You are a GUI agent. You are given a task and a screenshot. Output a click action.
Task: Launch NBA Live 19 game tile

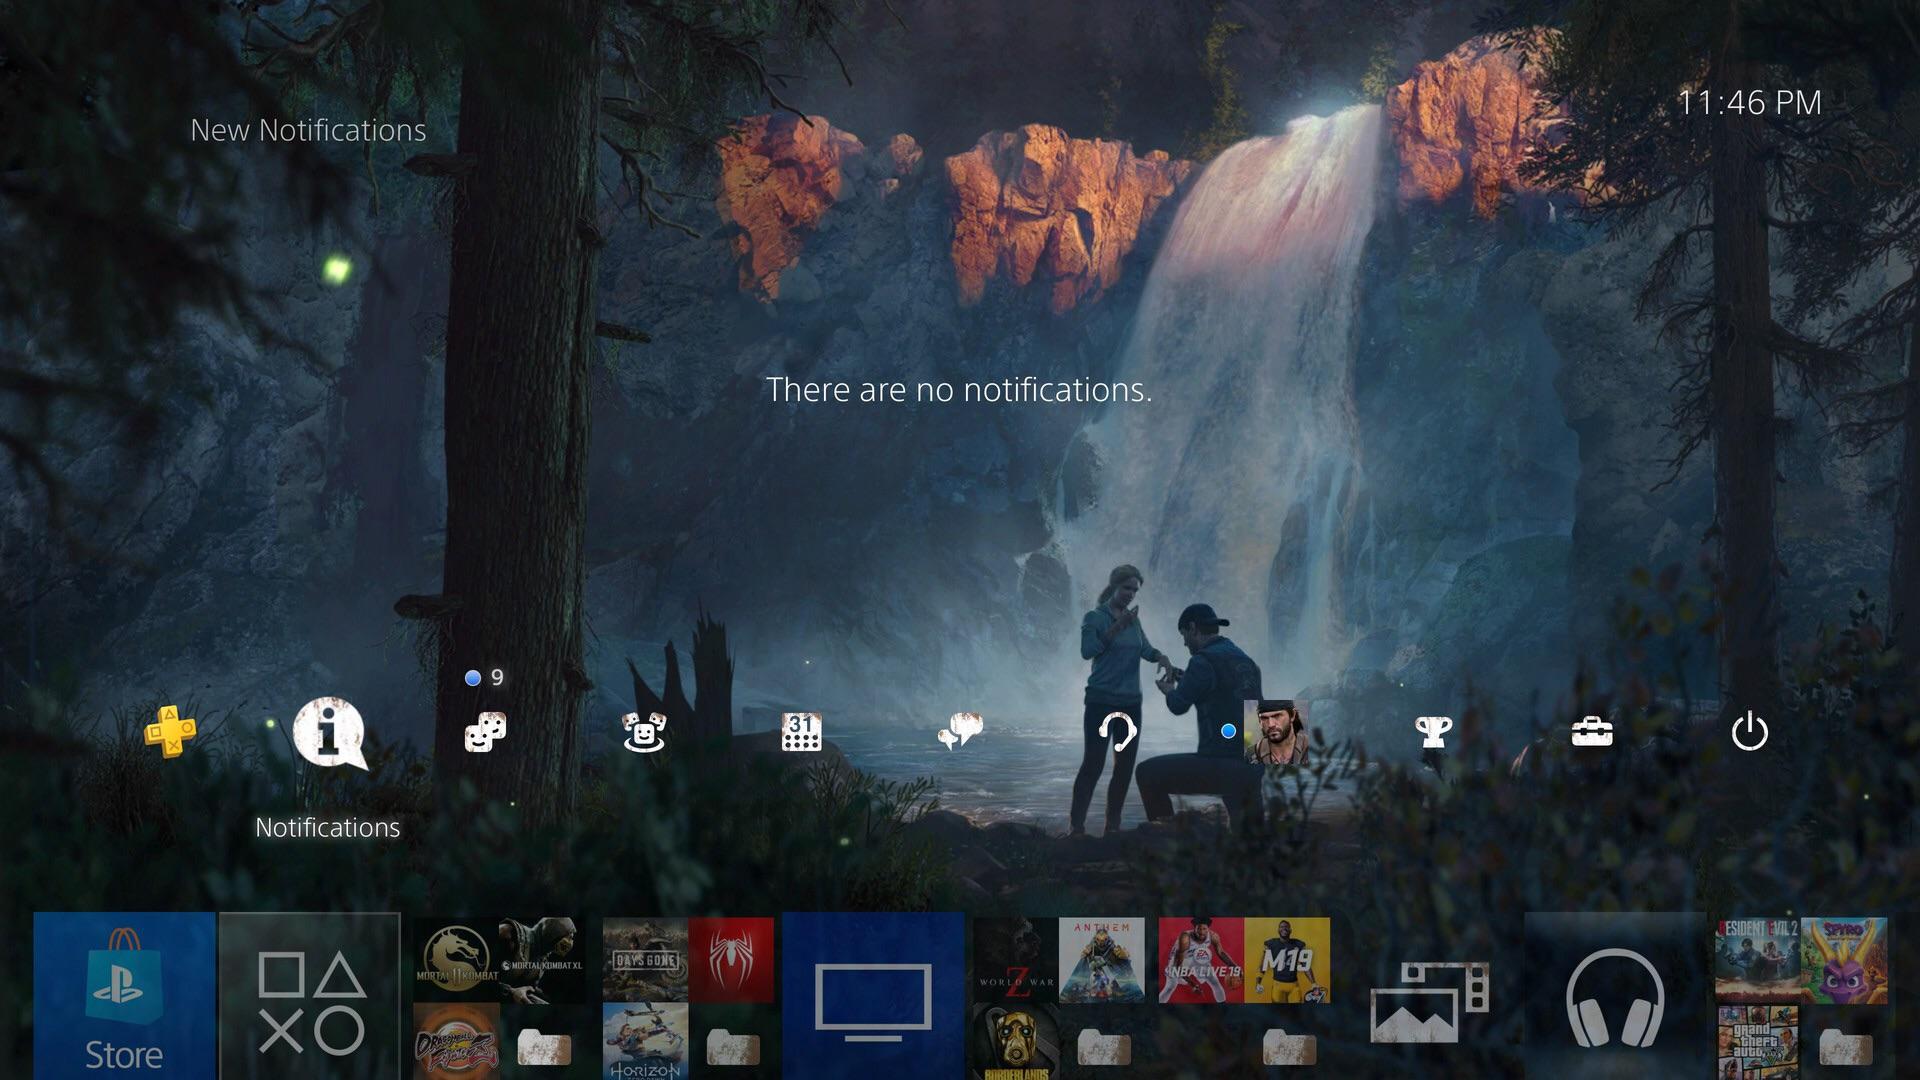[1201, 960]
